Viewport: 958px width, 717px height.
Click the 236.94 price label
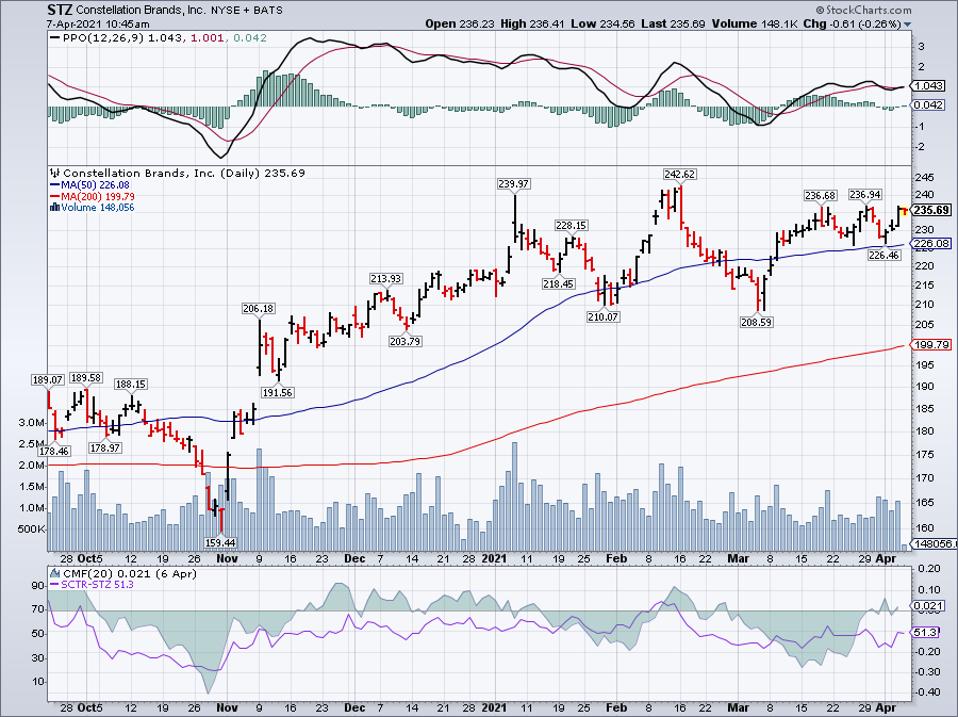[865, 194]
